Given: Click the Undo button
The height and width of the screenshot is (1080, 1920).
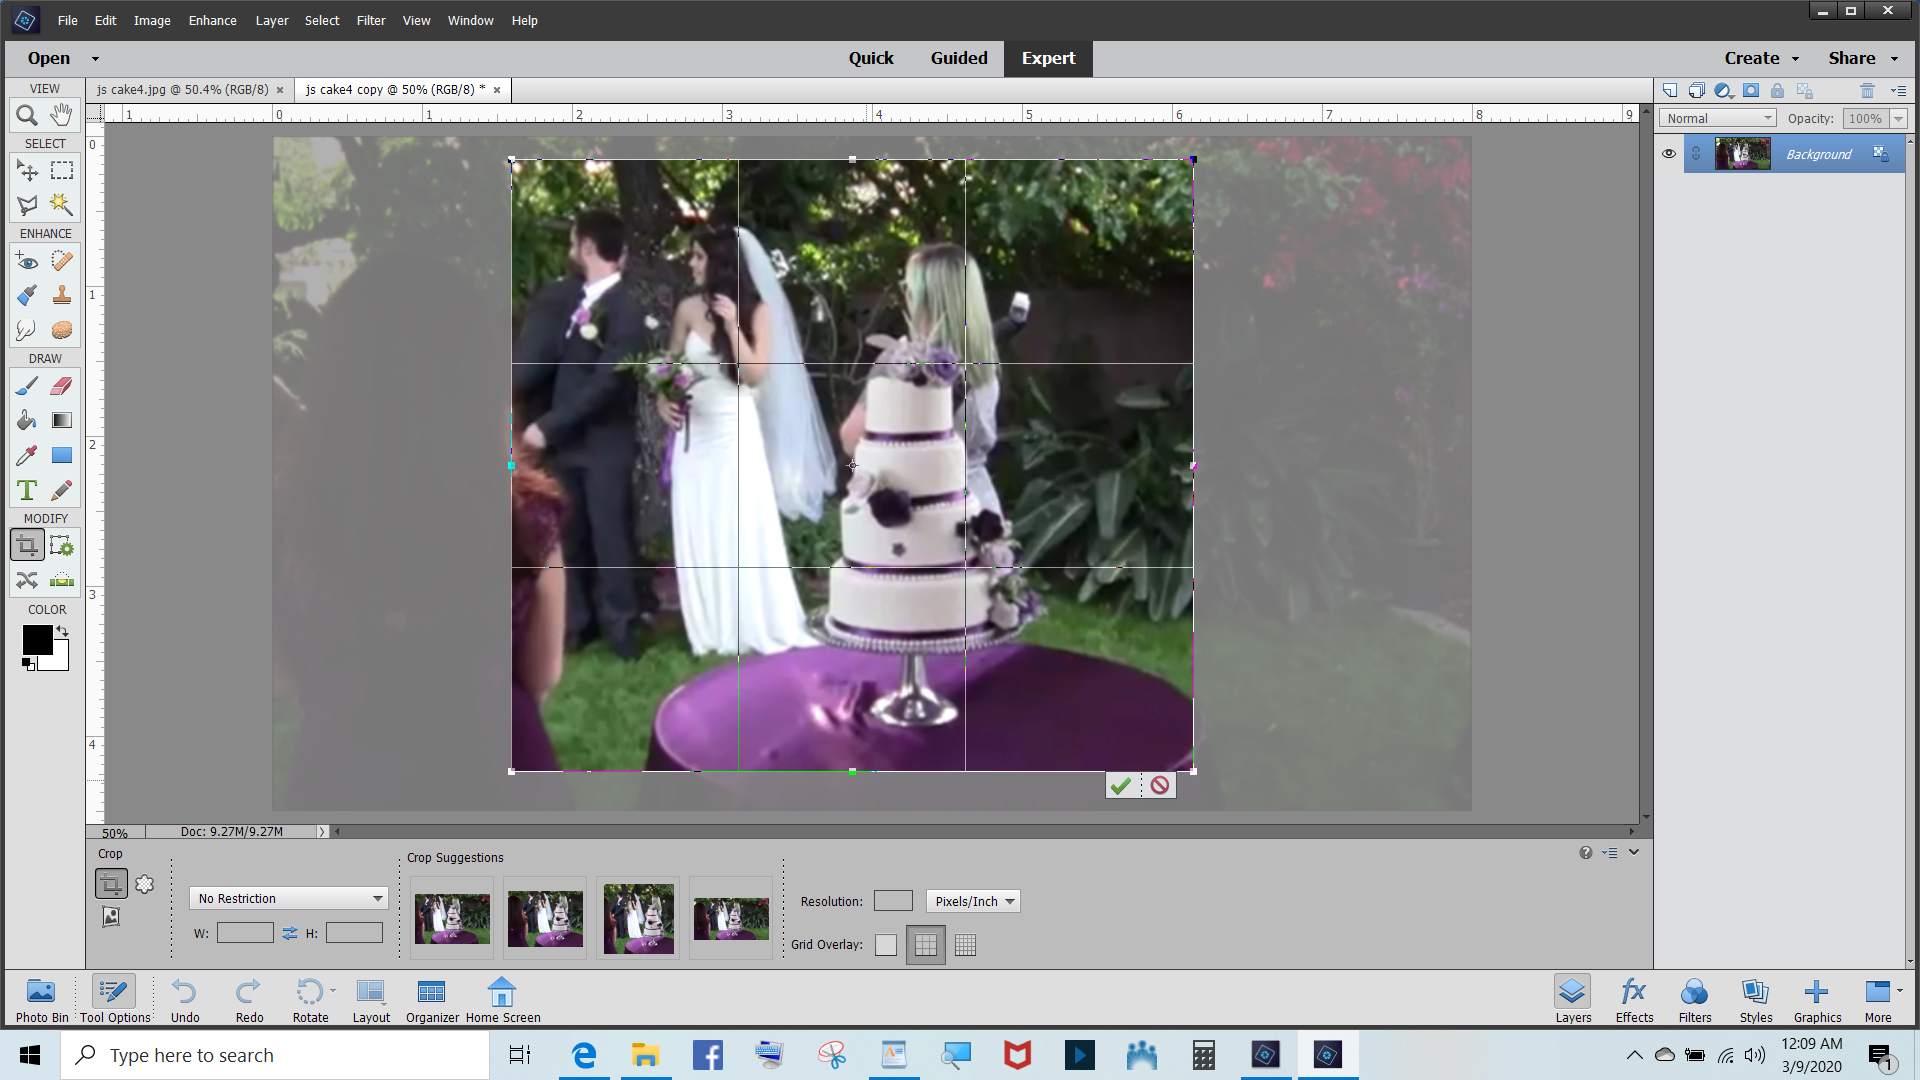Looking at the screenshot, I should (185, 999).
